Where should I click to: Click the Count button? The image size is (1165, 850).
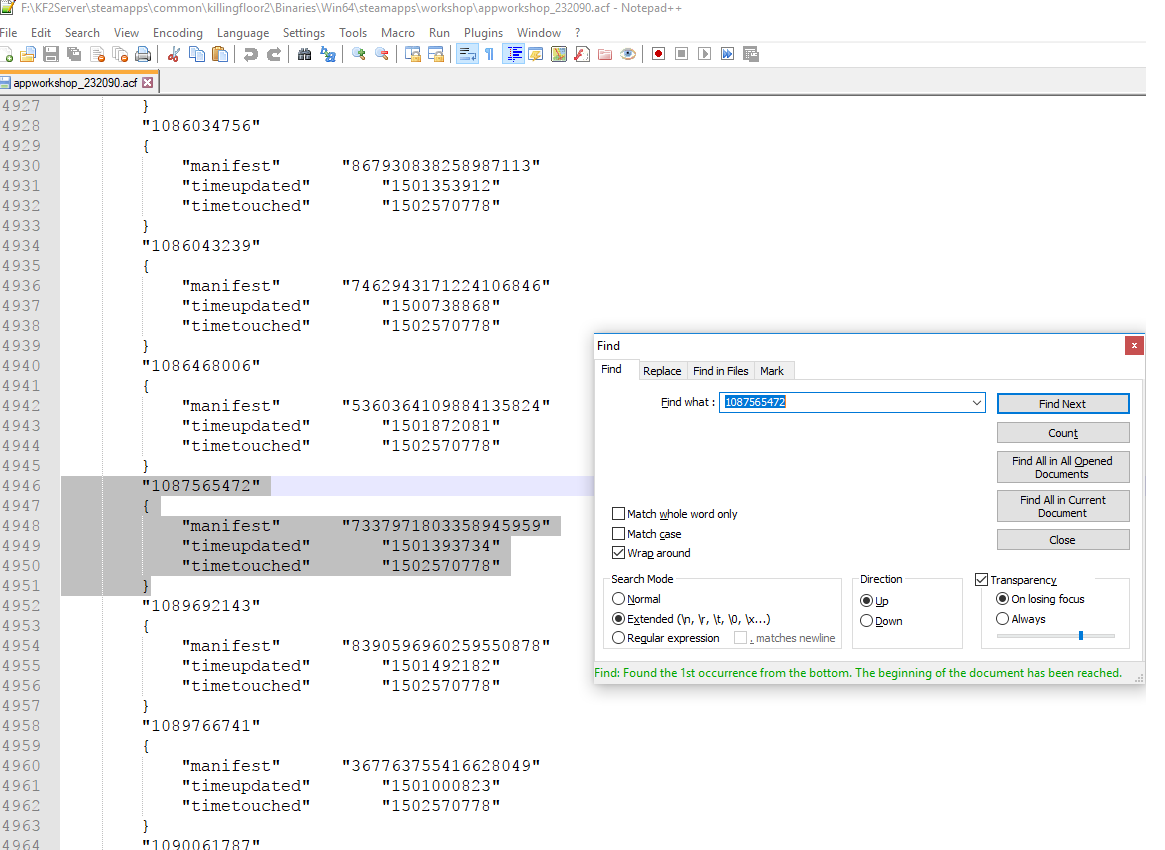1062,433
